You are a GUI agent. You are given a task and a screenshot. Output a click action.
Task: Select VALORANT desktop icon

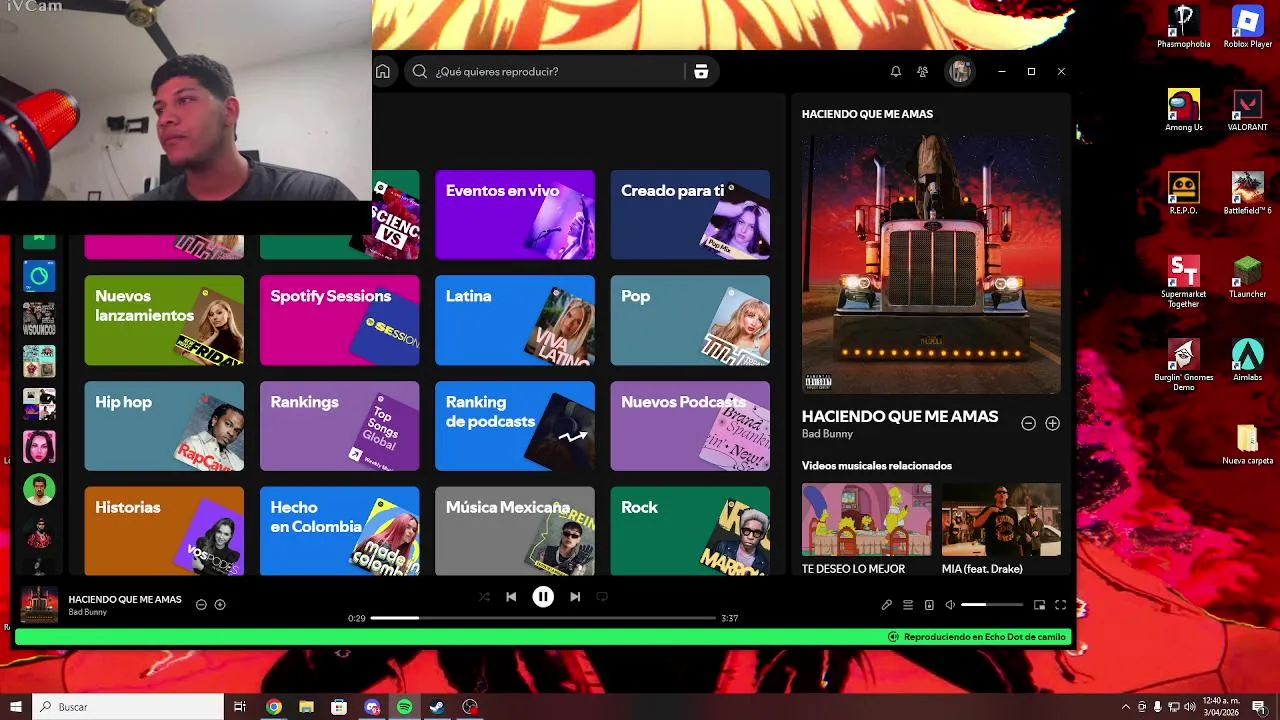(x=1247, y=110)
